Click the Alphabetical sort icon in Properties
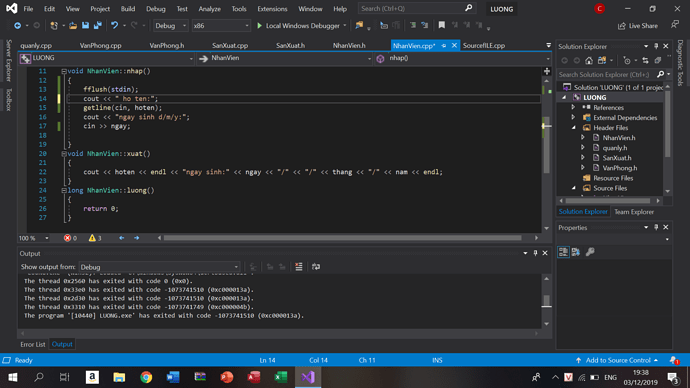Image resolution: width=690 pixels, height=388 pixels. coord(576,252)
